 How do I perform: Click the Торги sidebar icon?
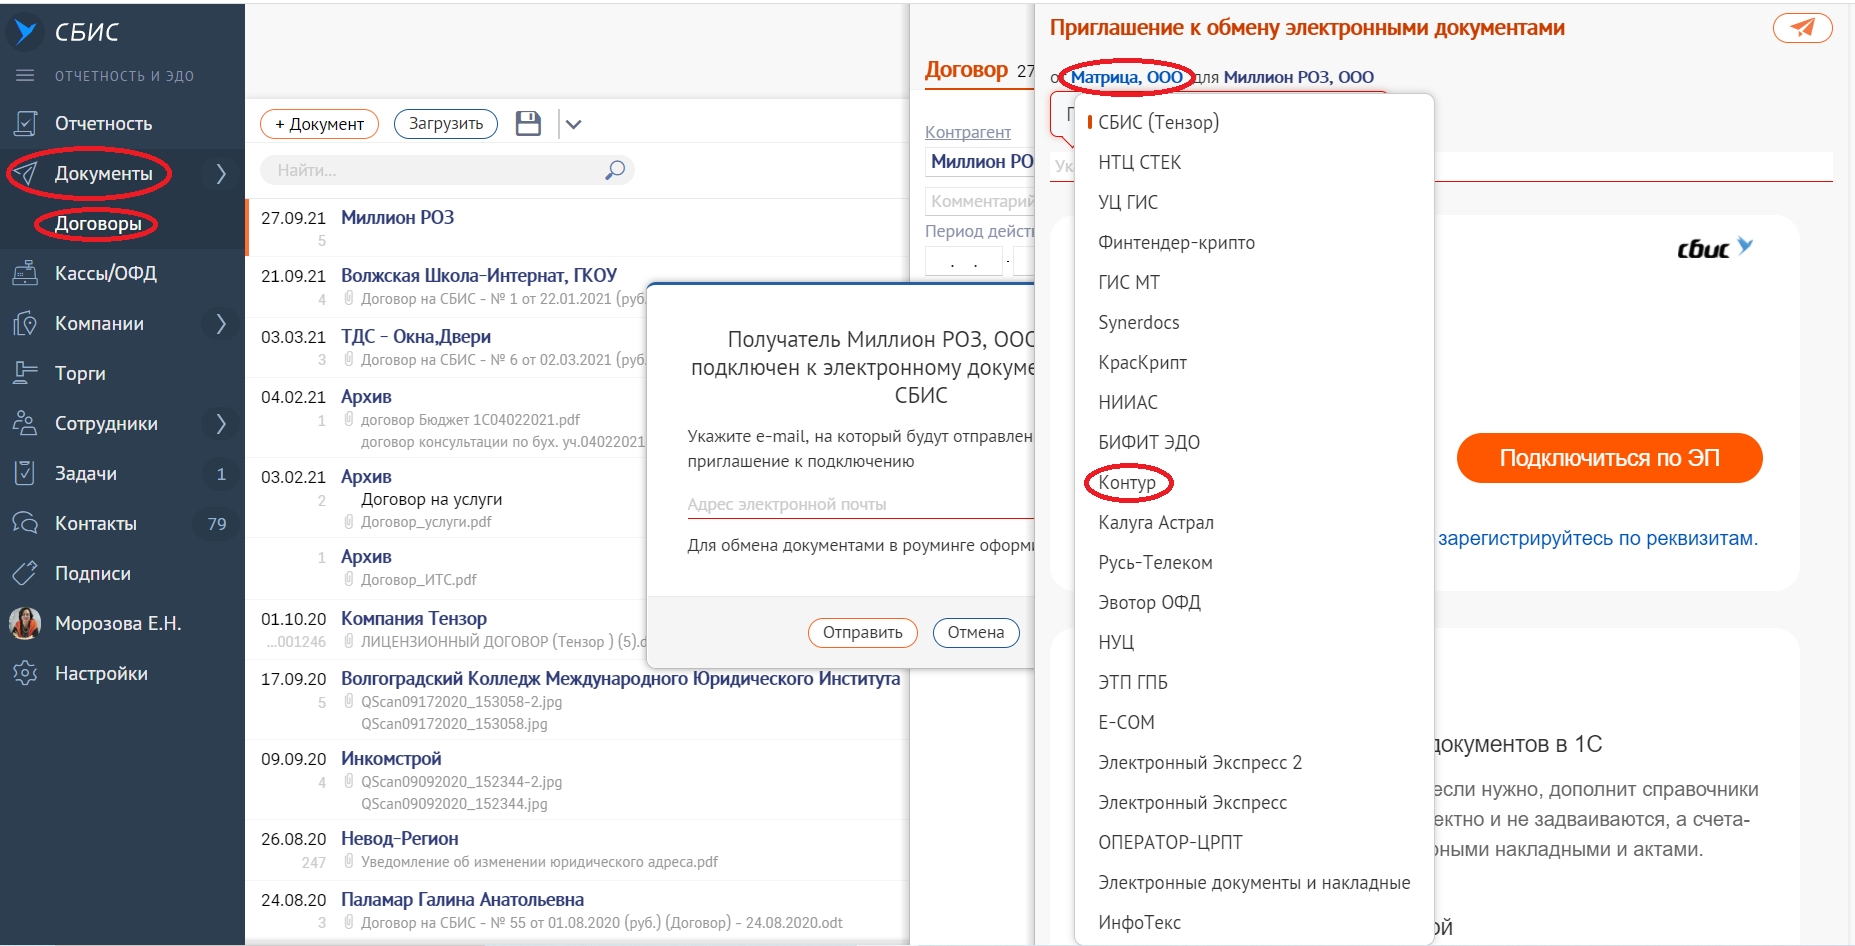[25, 373]
